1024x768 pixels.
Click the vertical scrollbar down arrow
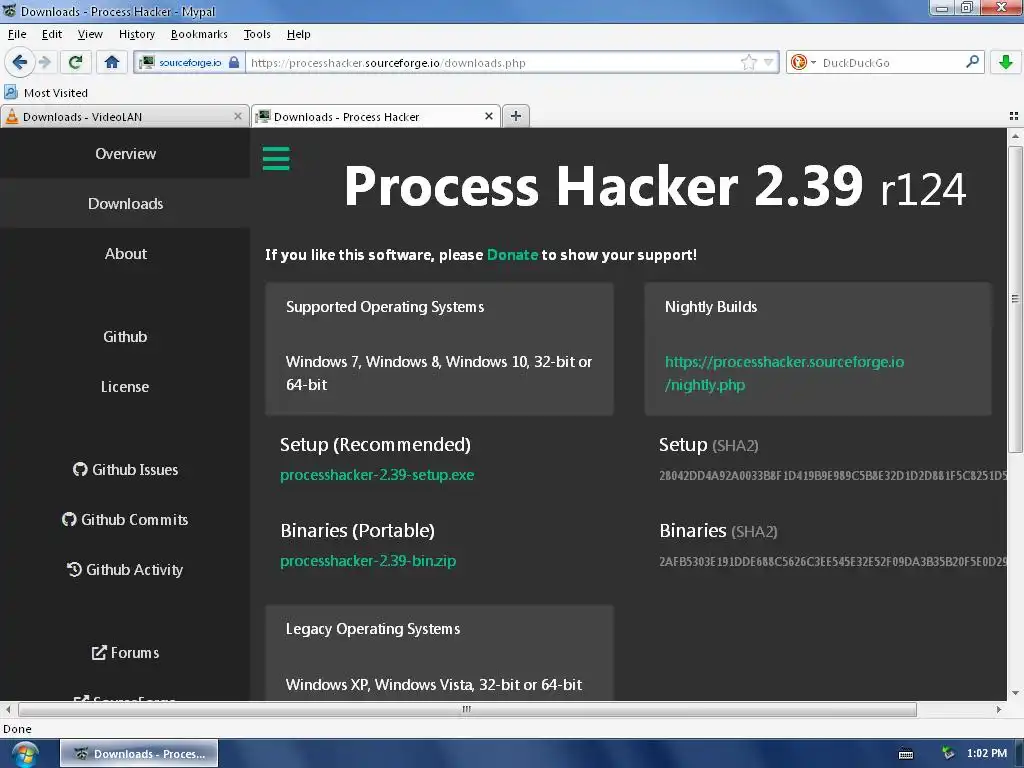1015,694
